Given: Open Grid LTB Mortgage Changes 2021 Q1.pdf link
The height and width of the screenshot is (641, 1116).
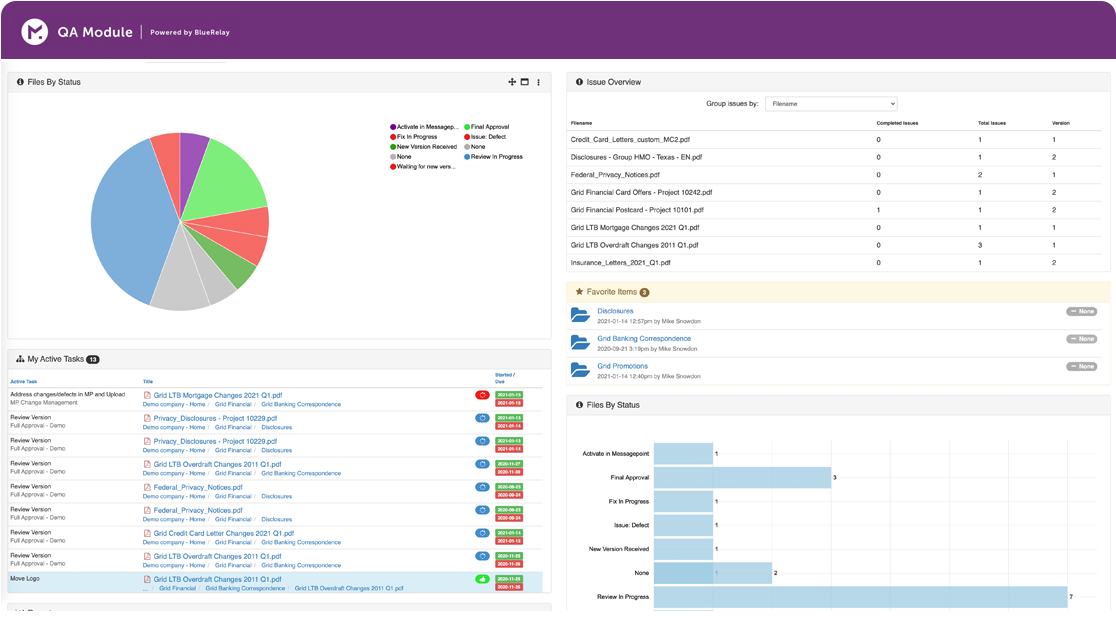Looking at the screenshot, I should click(218, 396).
